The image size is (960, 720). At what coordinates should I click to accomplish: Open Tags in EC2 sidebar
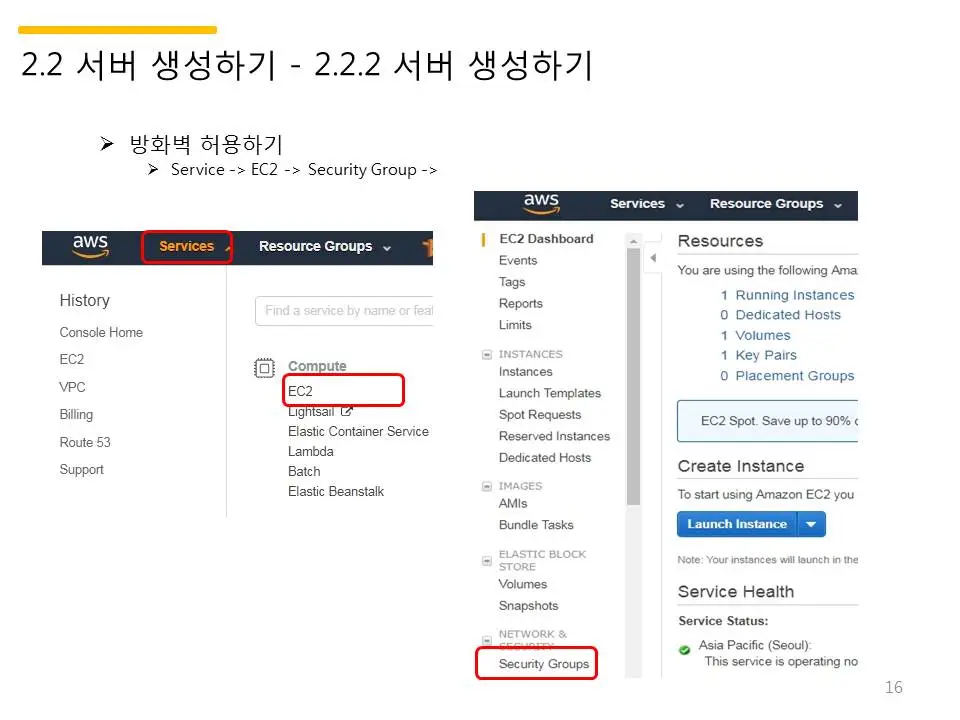tap(512, 282)
